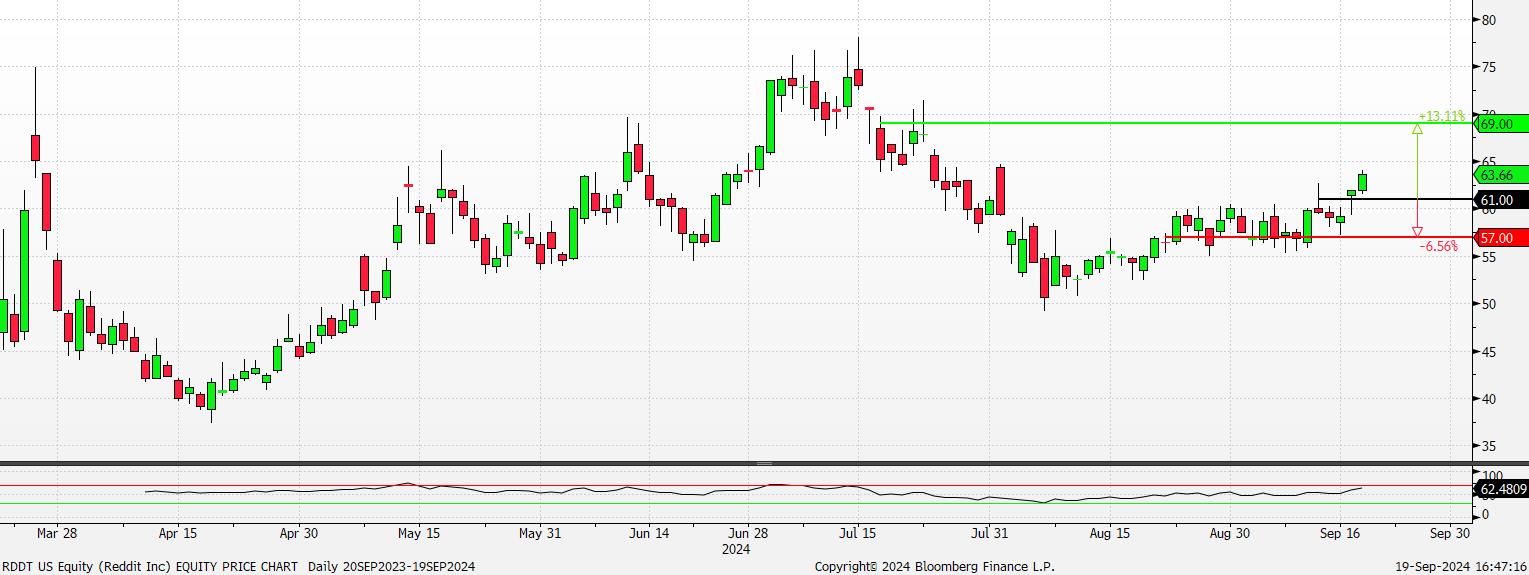Viewport: 1529px width, 575px height.
Task: Select the red horizontal line at 57.00
Action: [x=1300, y=237]
